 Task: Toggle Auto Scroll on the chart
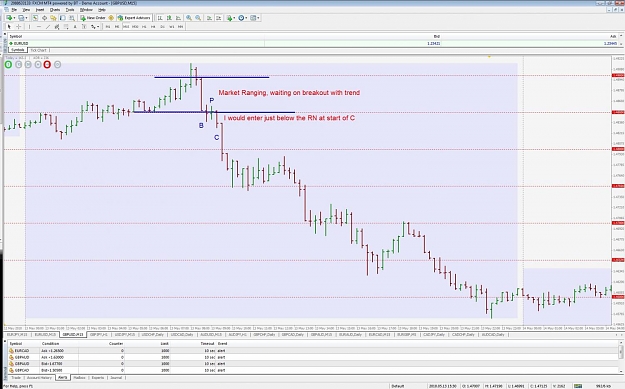point(209,18)
